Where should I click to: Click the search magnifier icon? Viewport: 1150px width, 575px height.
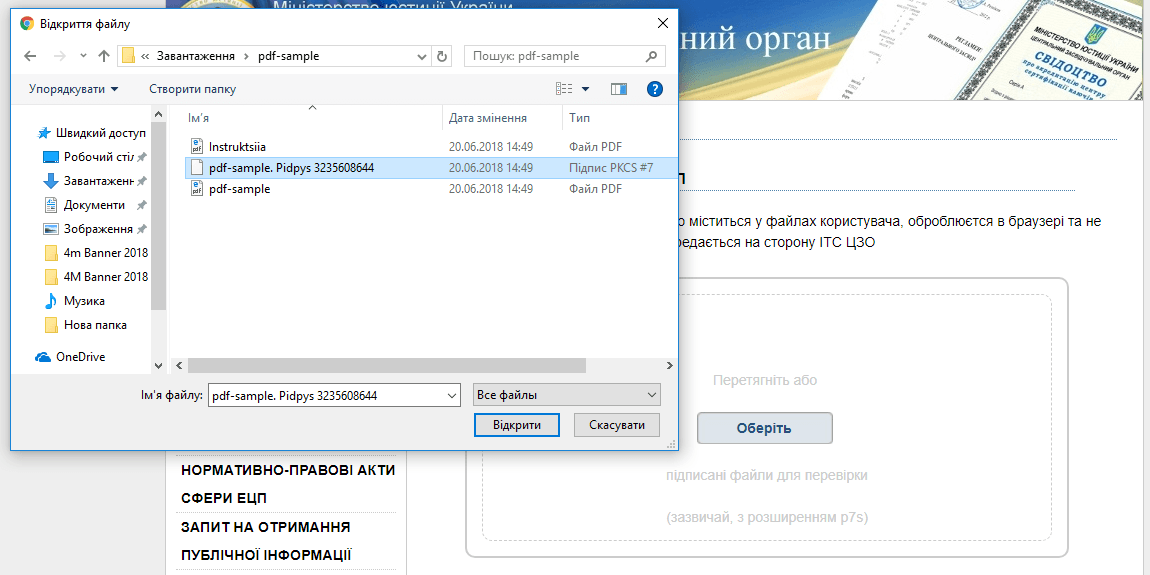pos(652,56)
